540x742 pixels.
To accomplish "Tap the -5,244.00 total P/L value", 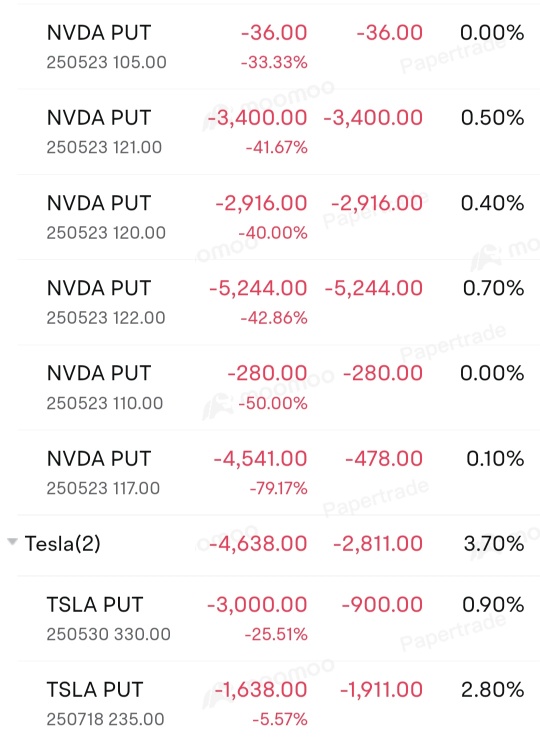I will pyautogui.click(x=258, y=288).
